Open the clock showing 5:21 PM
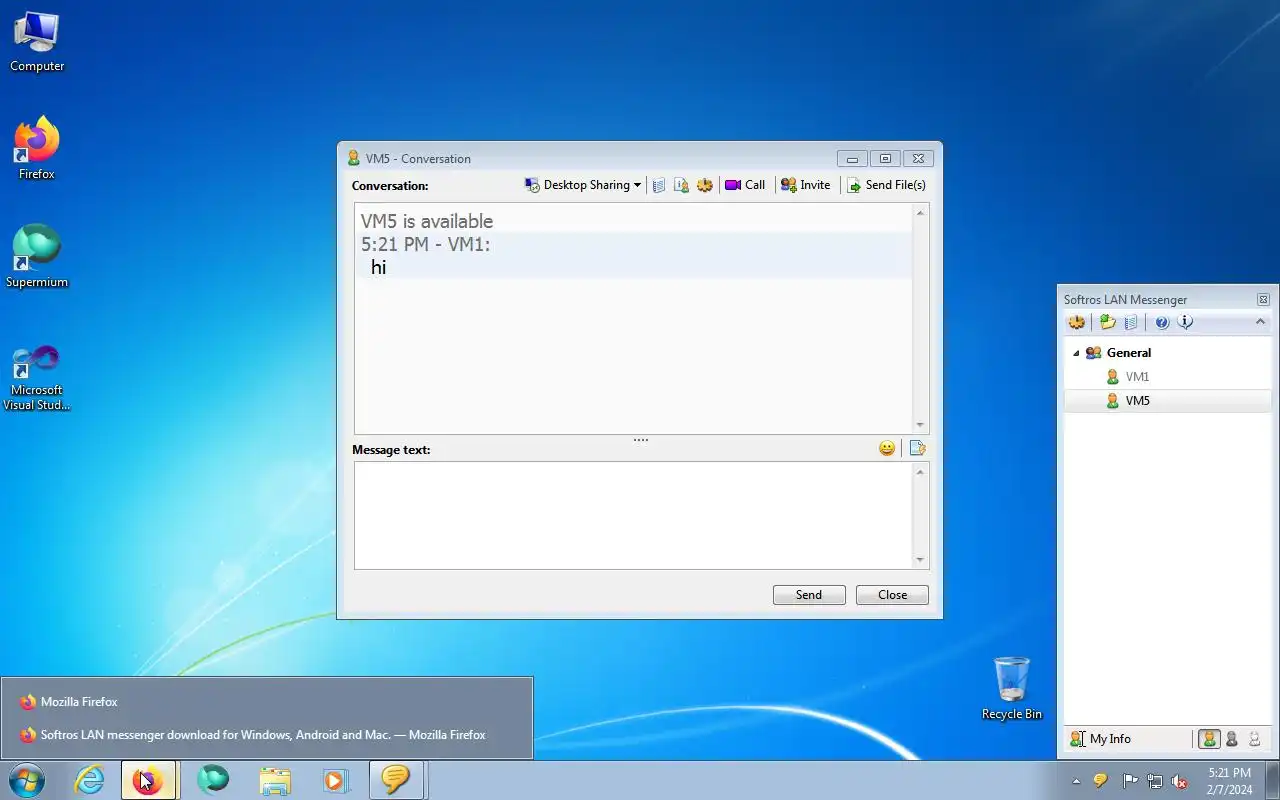The image size is (1280, 800). tap(1229, 781)
